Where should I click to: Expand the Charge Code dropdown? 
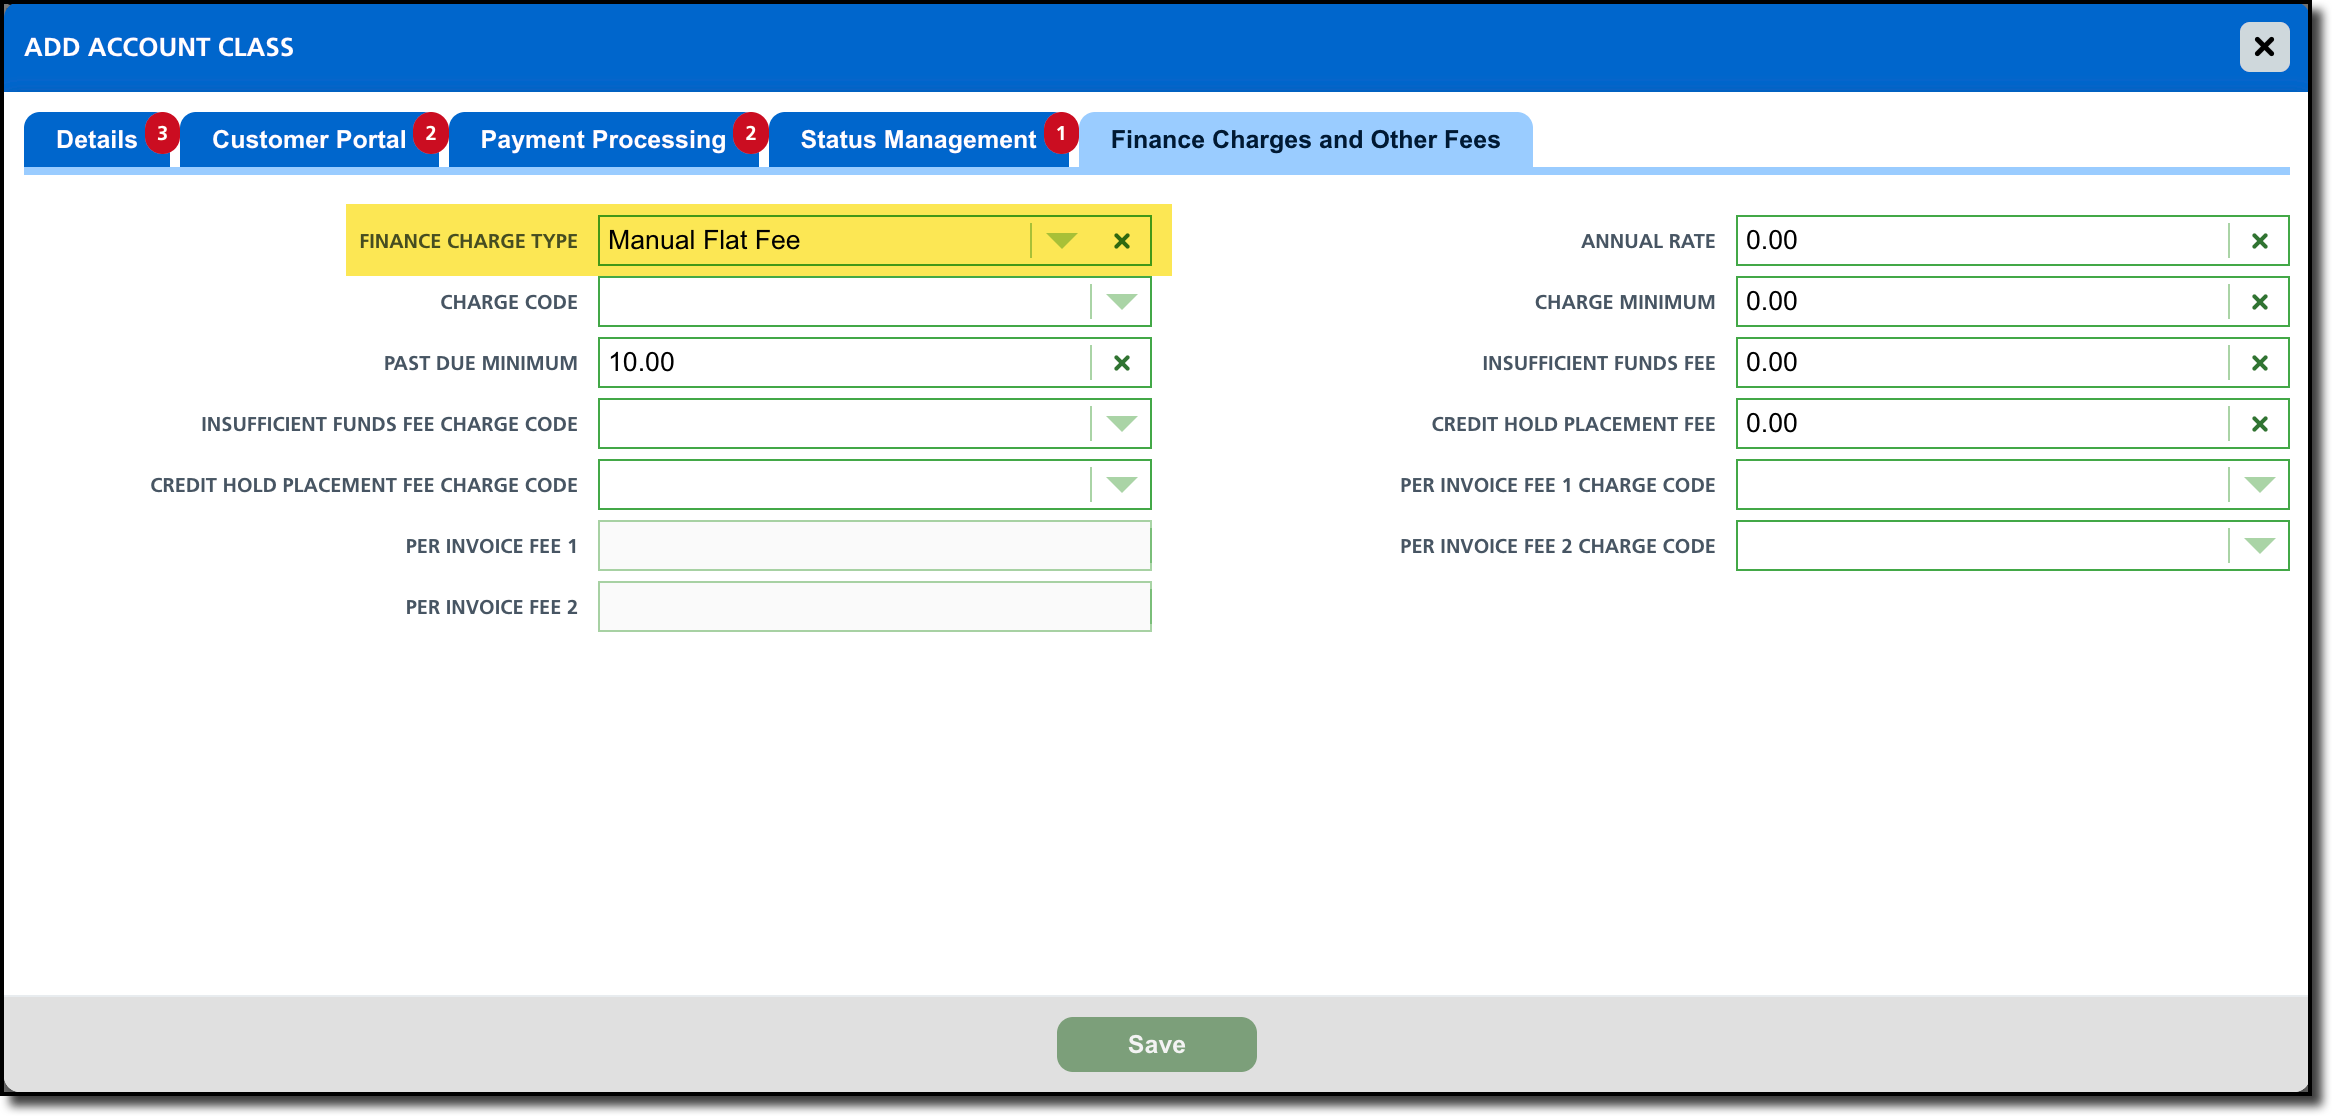point(1121,302)
